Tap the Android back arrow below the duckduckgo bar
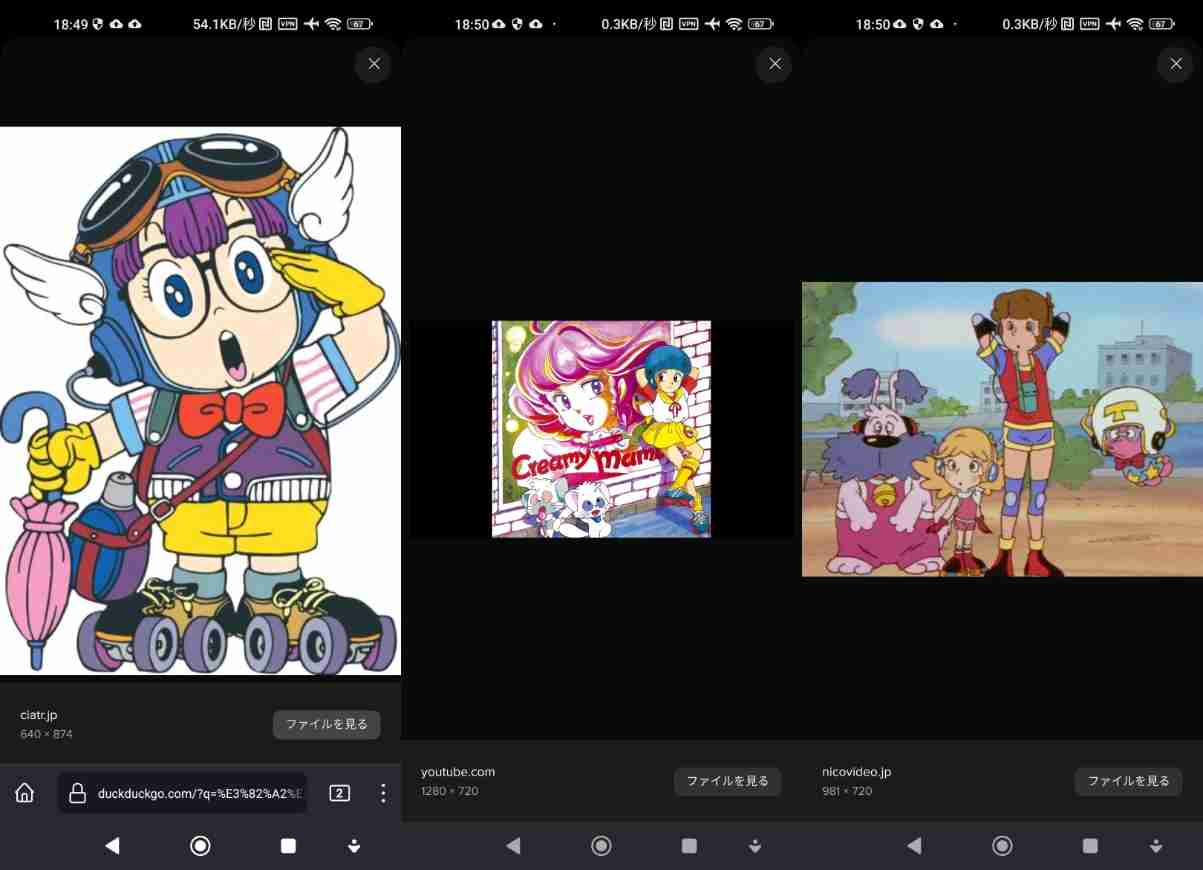The width and height of the screenshot is (1203, 870). tap(112, 846)
